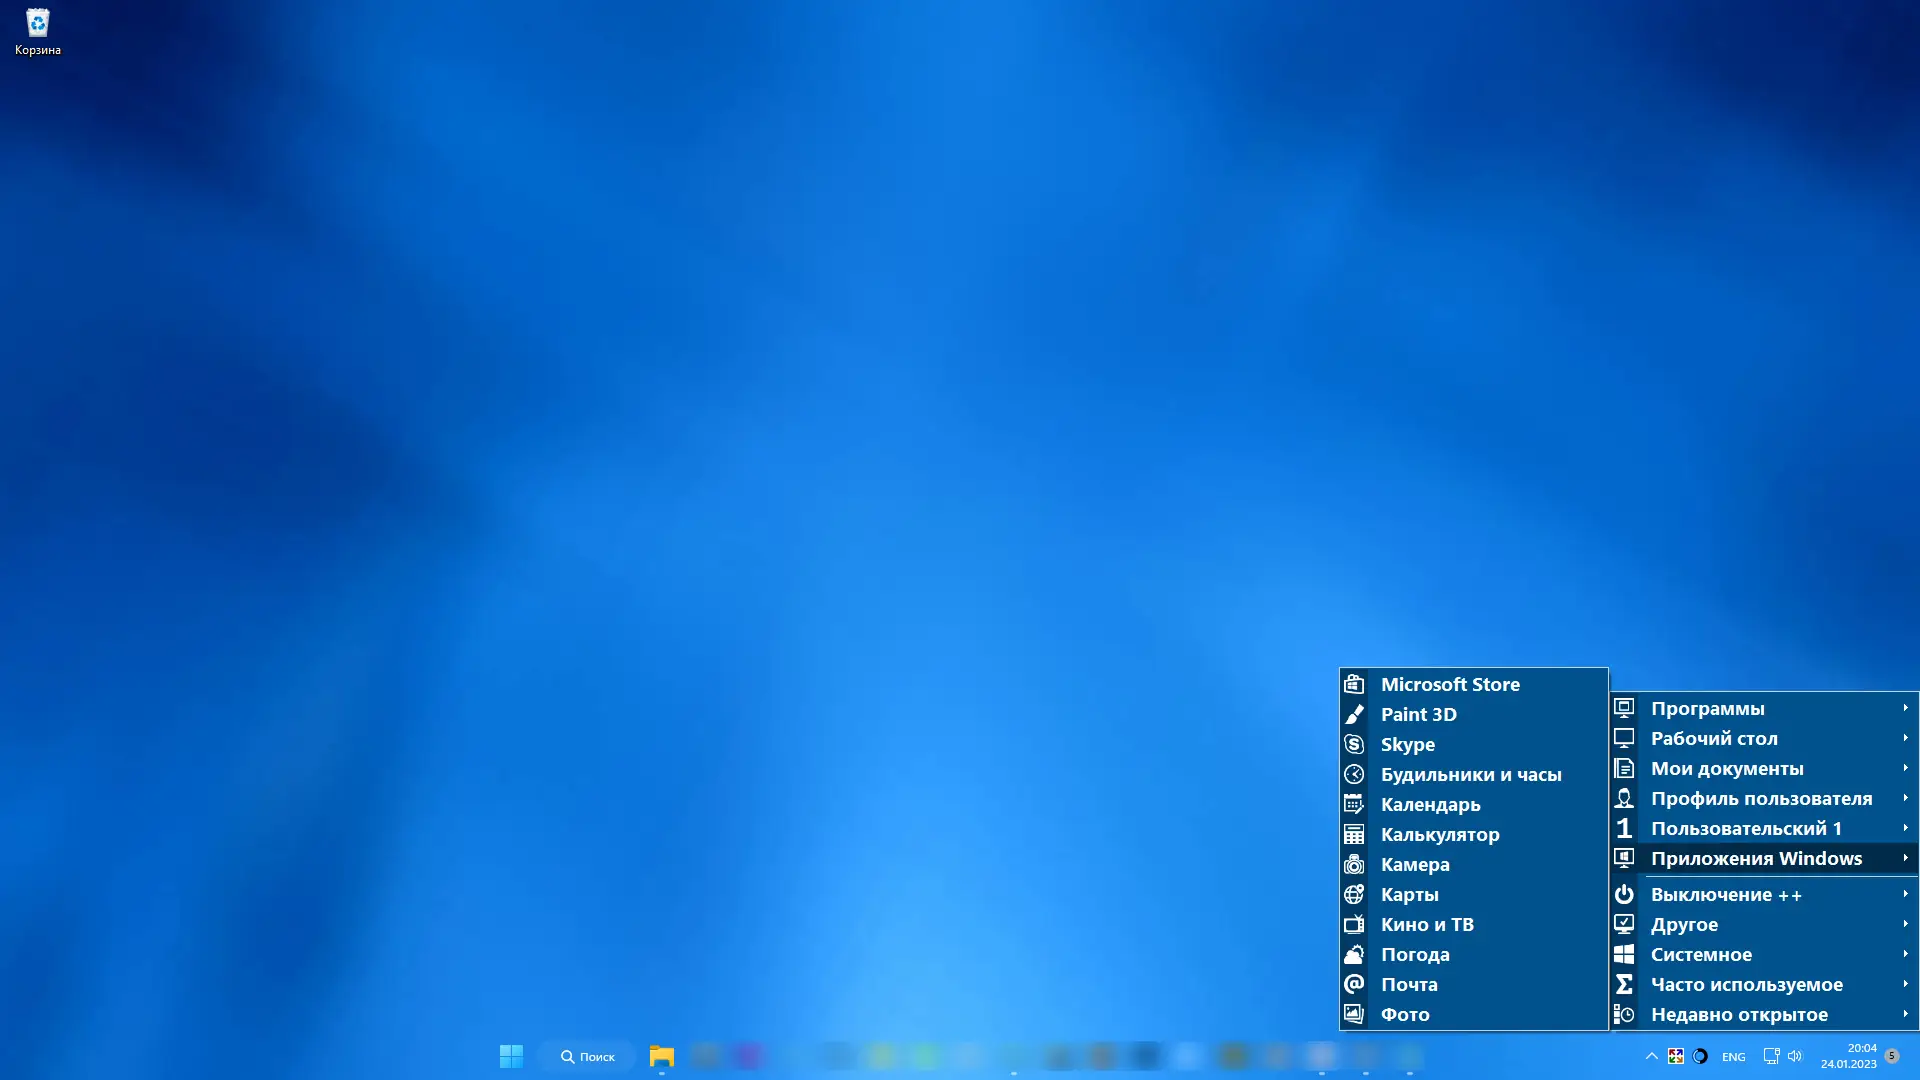Open the Мои документы menu item
The height and width of the screenshot is (1080, 1920).
(1727, 769)
